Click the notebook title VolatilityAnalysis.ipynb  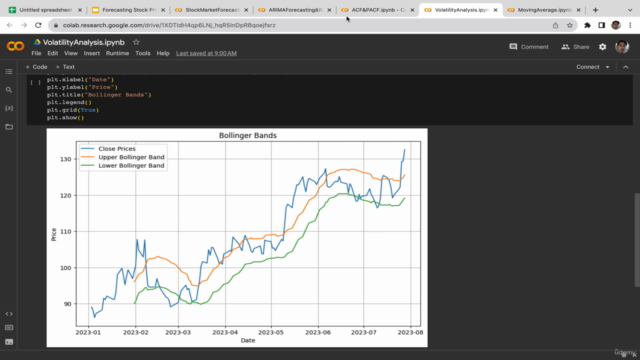(x=84, y=42)
